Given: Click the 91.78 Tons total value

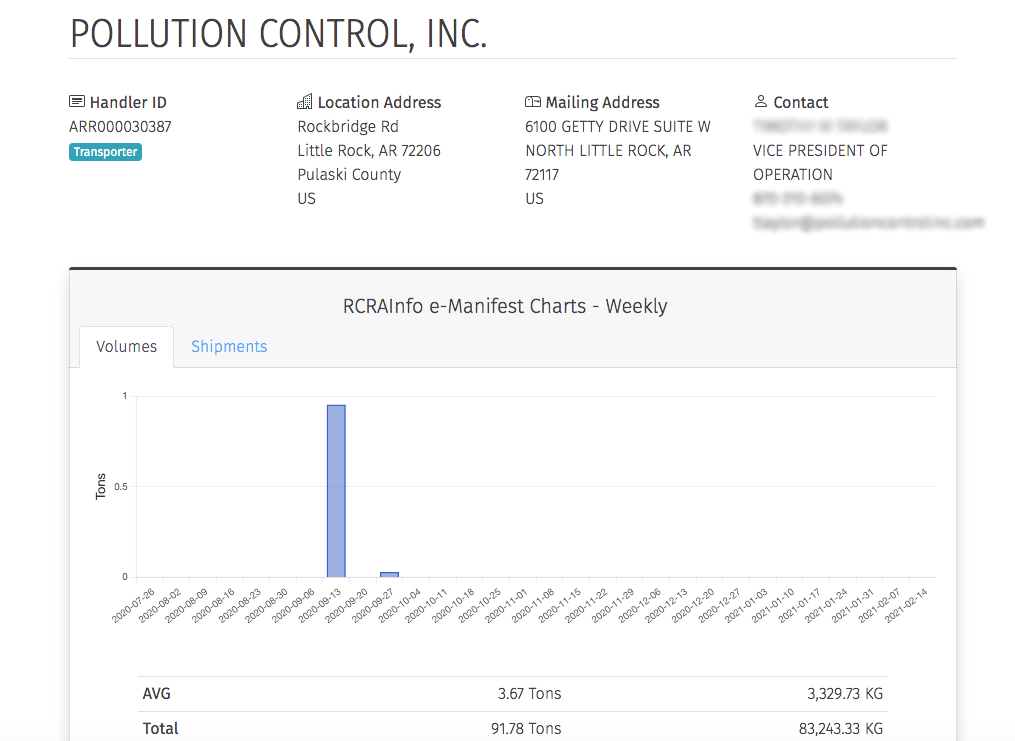Looking at the screenshot, I should pyautogui.click(x=526, y=729).
